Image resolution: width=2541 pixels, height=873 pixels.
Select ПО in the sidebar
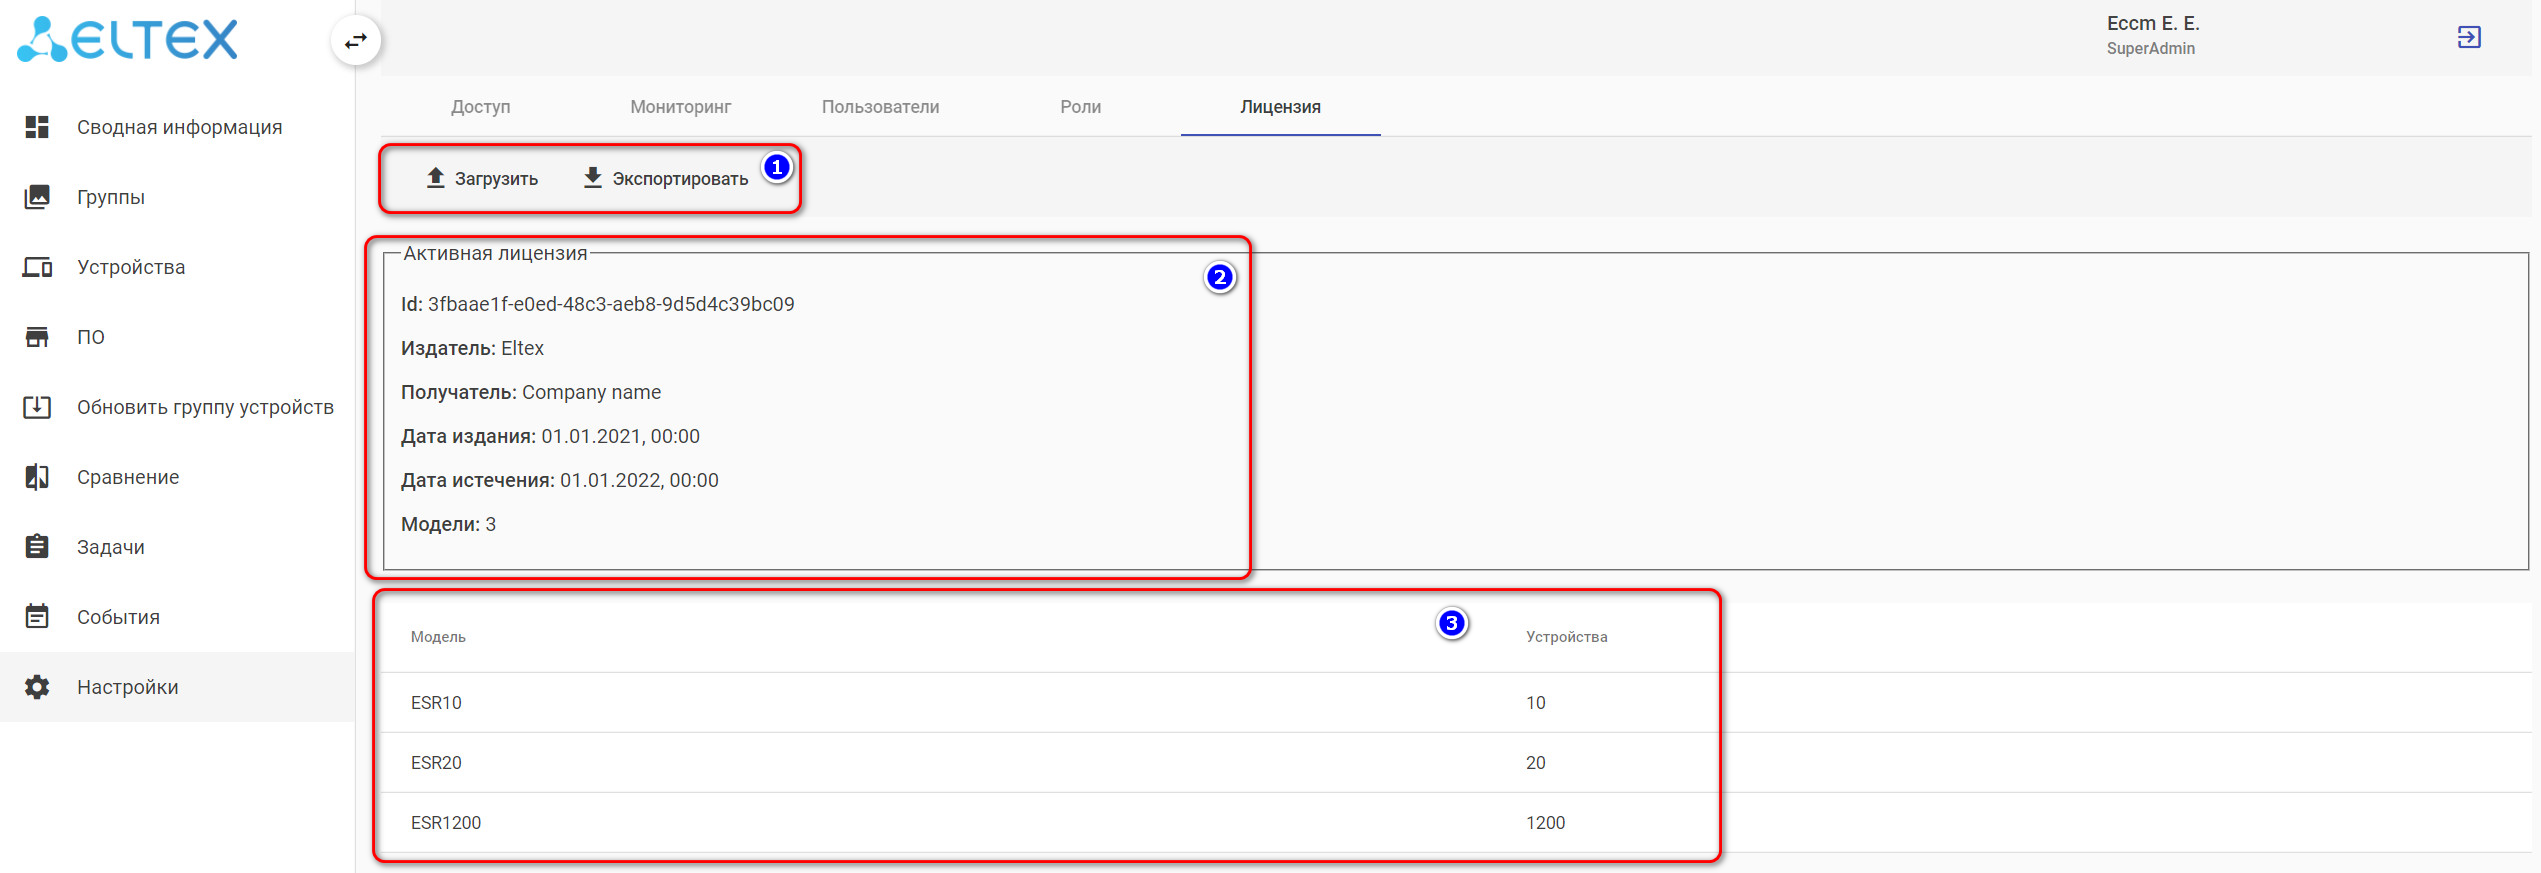tap(178, 337)
